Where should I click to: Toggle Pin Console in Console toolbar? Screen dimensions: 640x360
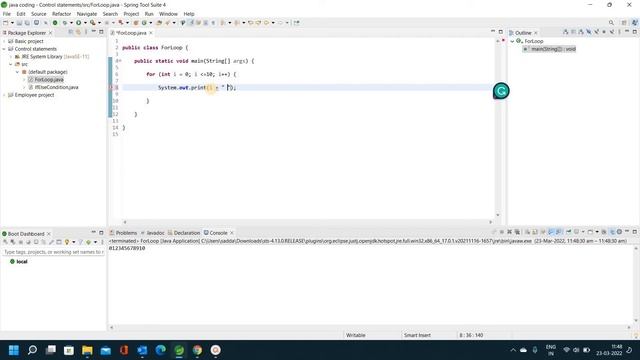pyautogui.click(x=569, y=232)
